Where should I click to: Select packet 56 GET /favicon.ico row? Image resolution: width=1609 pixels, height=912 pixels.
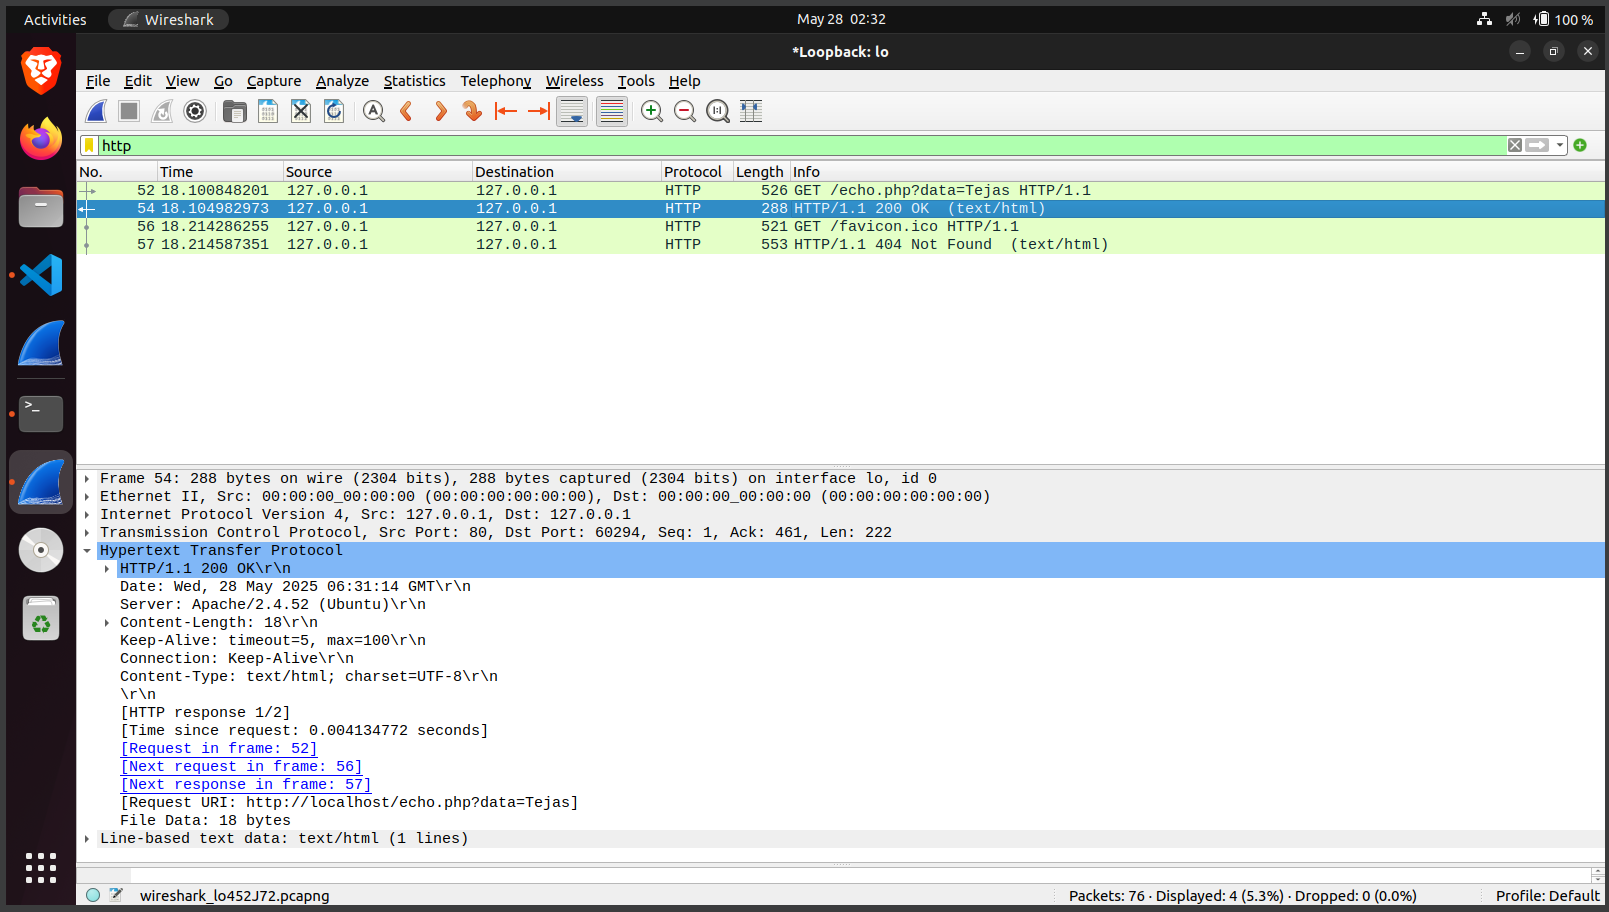click(x=841, y=226)
